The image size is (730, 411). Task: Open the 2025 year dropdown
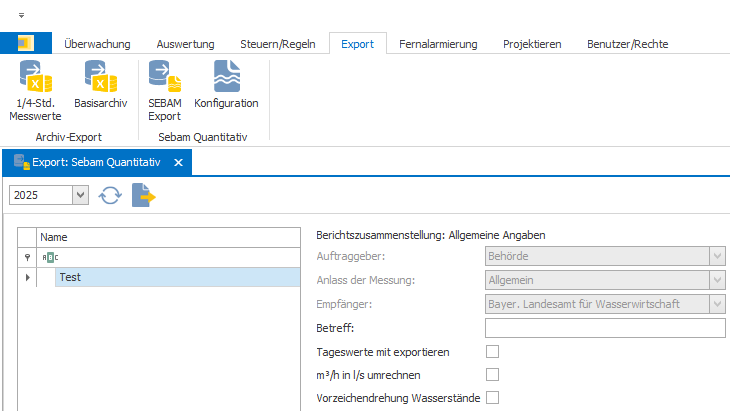(x=81, y=196)
